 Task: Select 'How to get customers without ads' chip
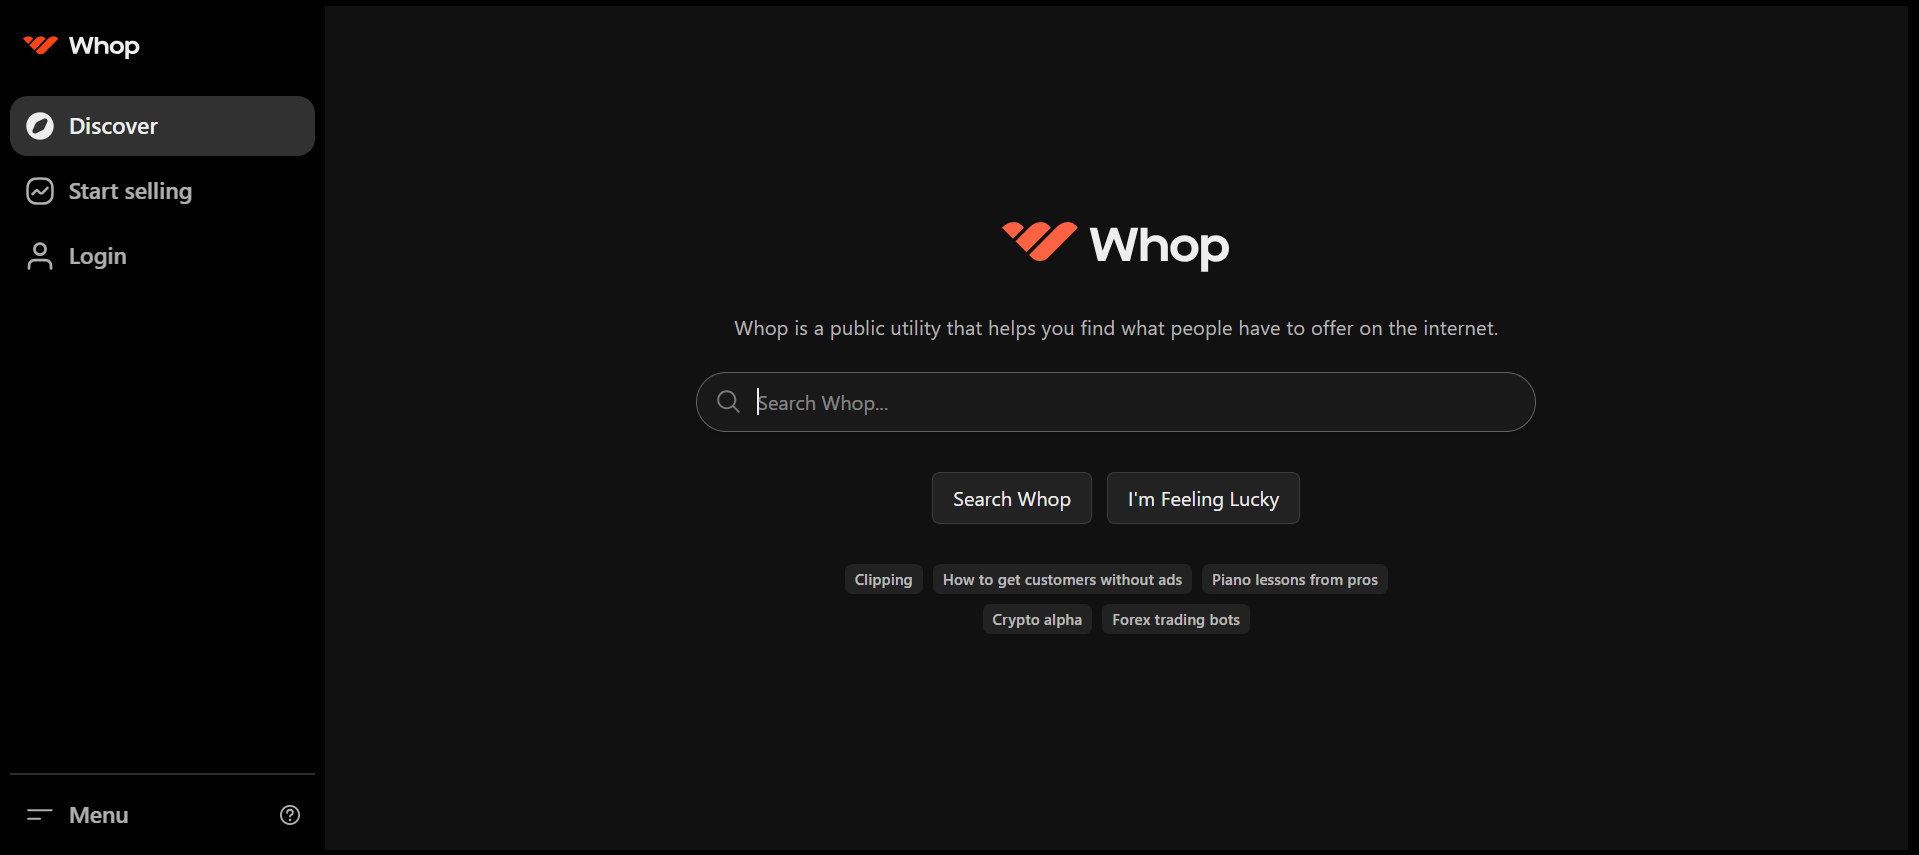coord(1062,580)
